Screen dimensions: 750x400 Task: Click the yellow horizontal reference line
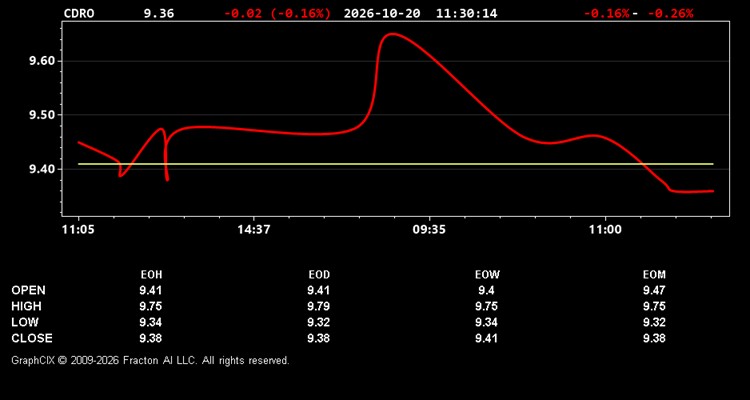[x=396, y=164]
